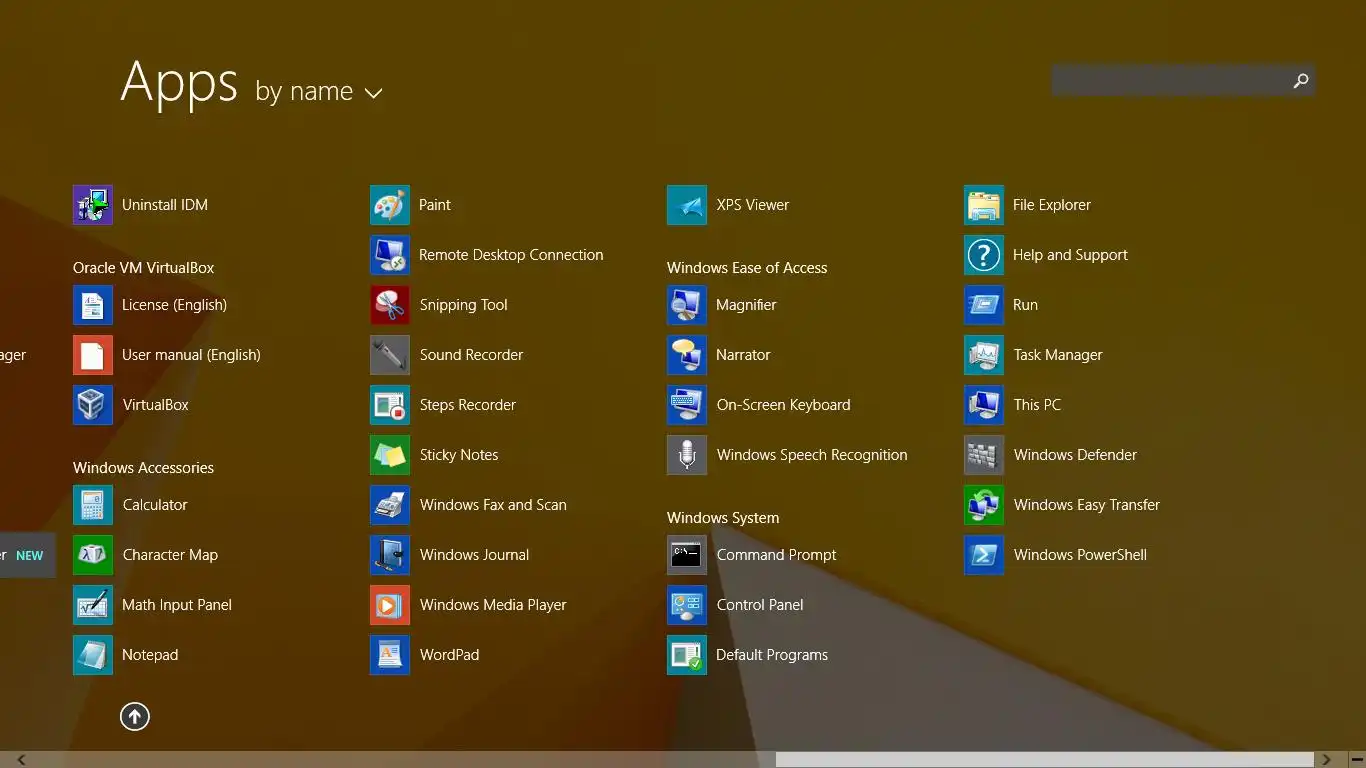Click the 'License (English)' label
1366x768 pixels.
point(175,305)
